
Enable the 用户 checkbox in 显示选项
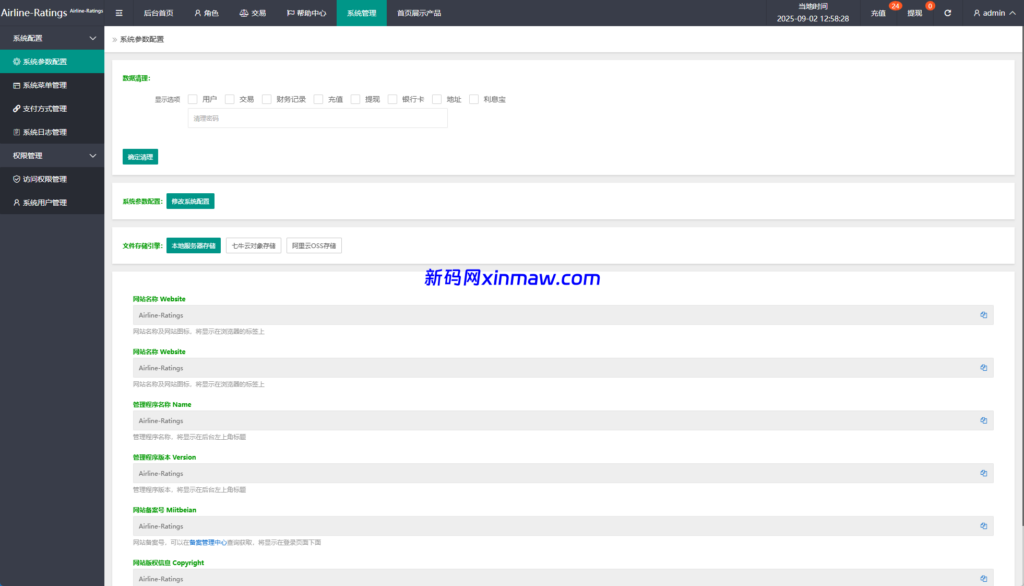click(x=192, y=99)
